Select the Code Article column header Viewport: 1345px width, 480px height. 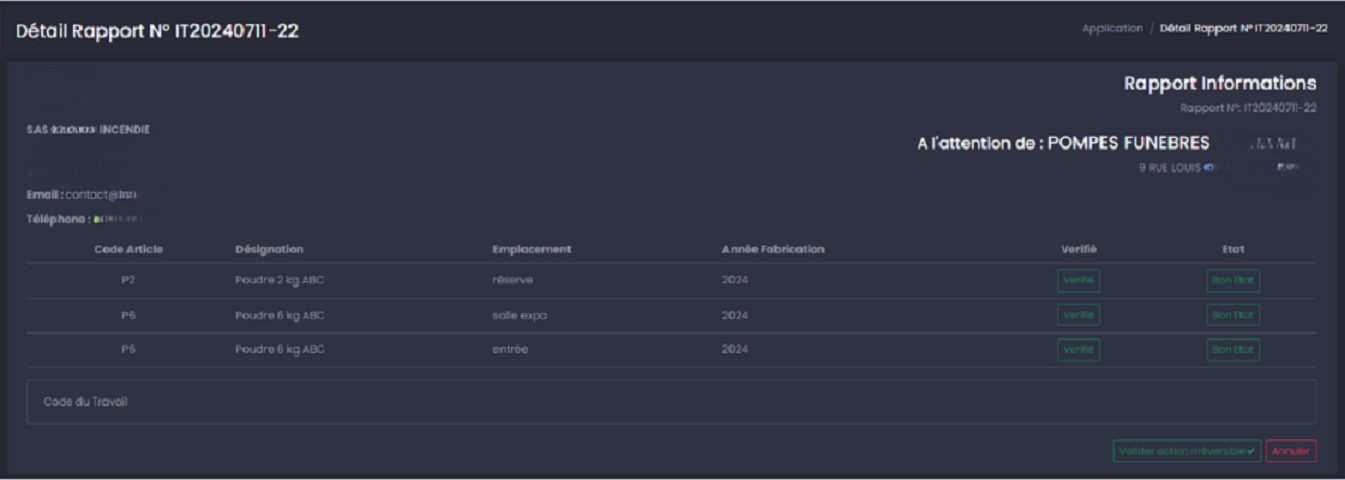pyautogui.click(x=128, y=249)
